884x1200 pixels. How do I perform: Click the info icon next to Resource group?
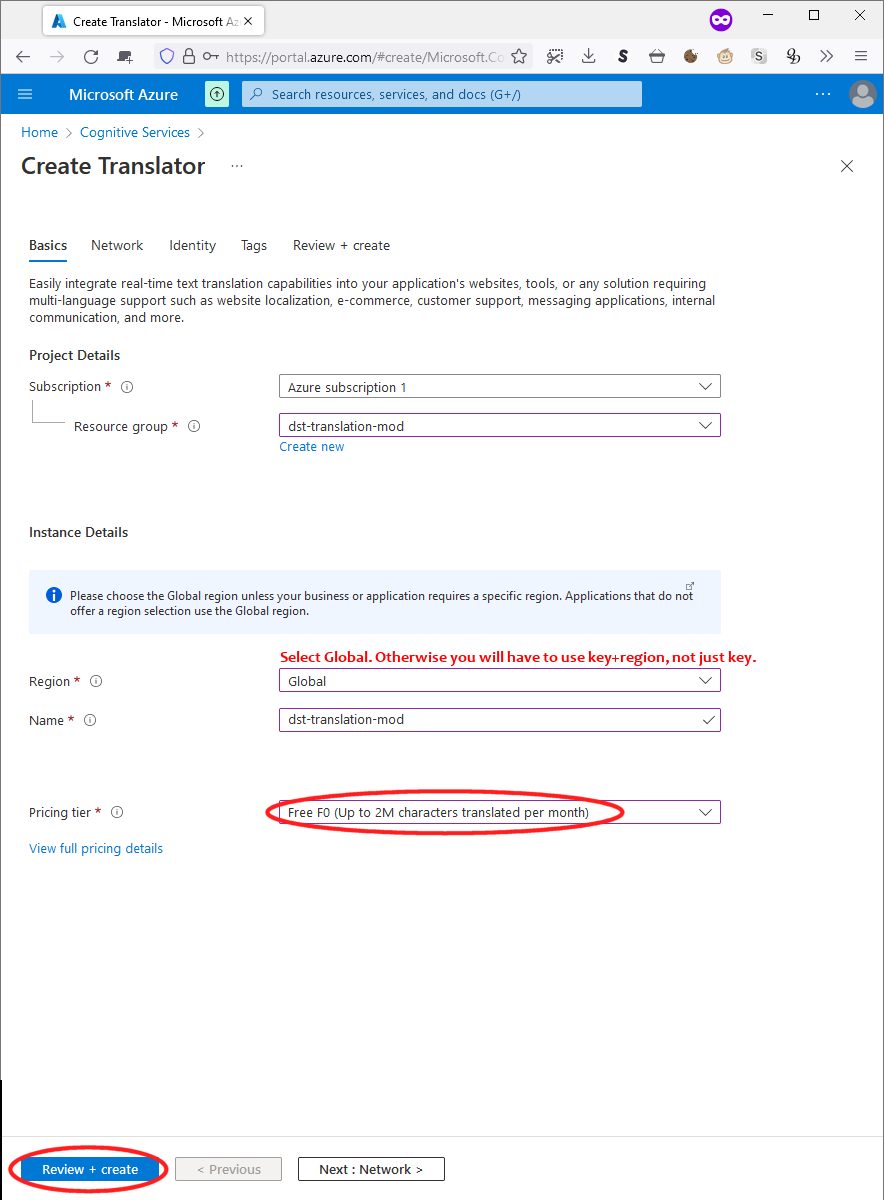click(194, 426)
